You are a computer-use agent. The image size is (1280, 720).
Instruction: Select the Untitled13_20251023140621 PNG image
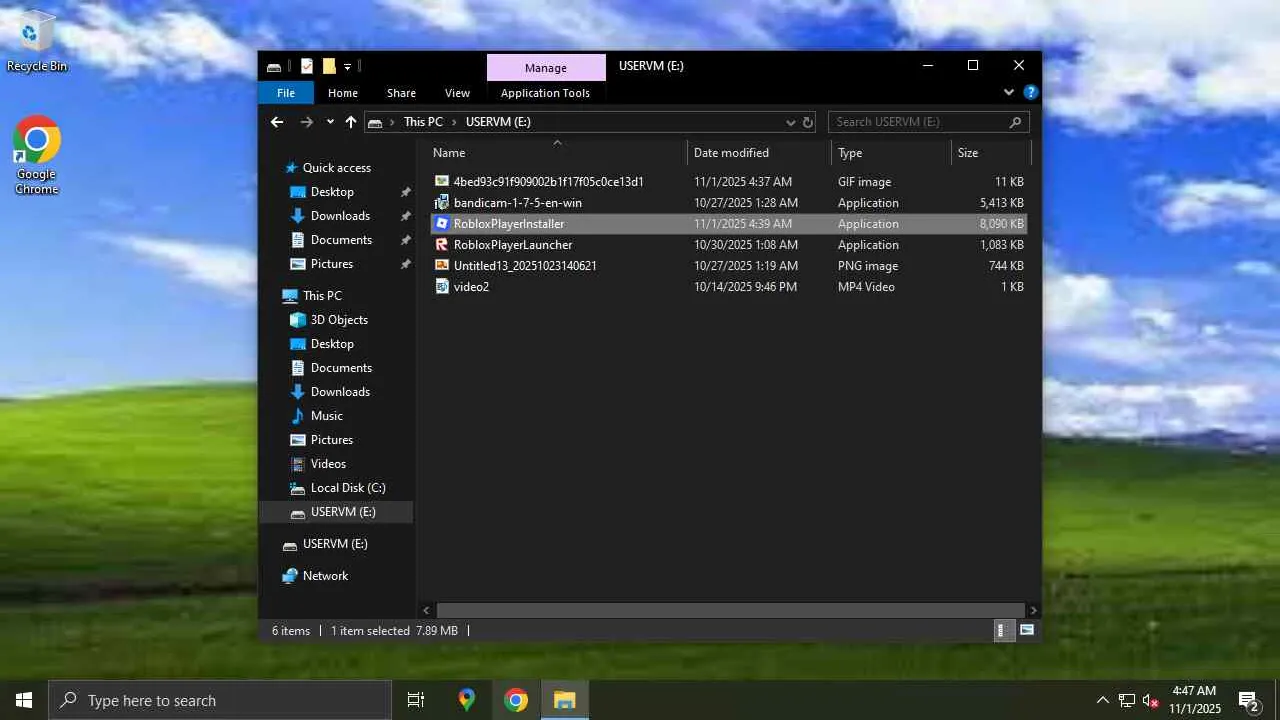(x=729, y=266)
